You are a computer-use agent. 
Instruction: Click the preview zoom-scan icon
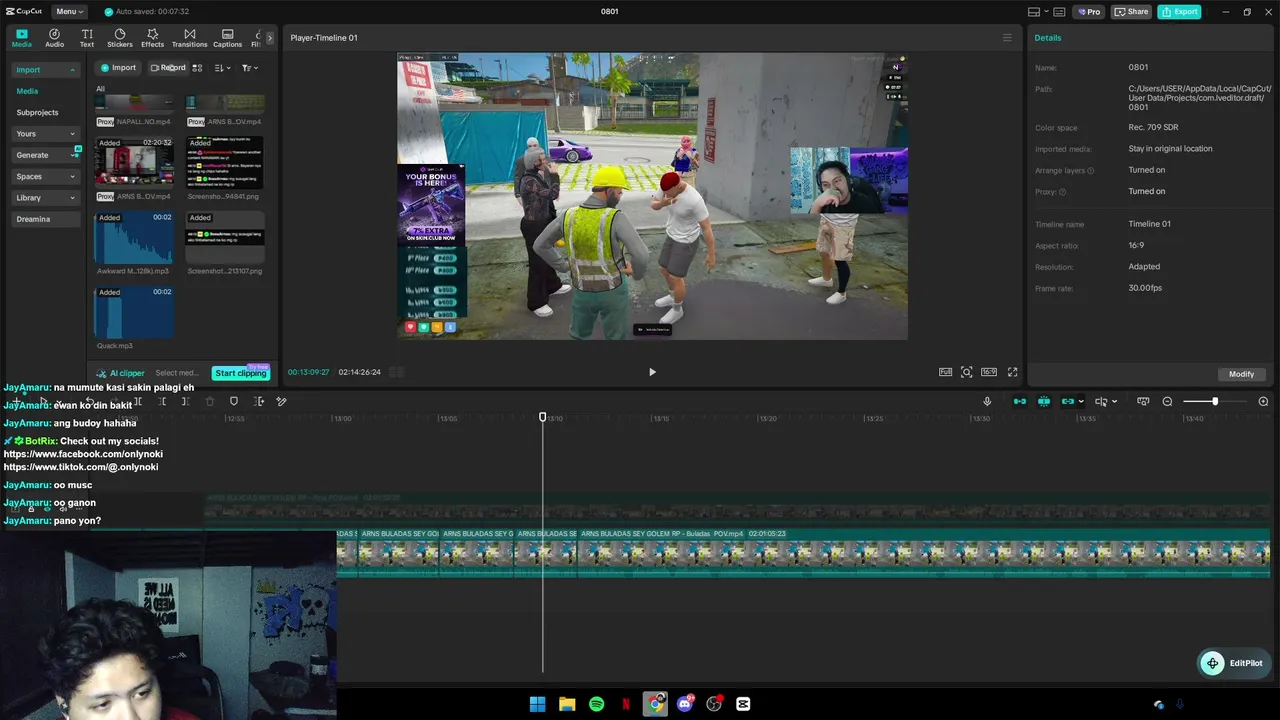tap(966, 372)
